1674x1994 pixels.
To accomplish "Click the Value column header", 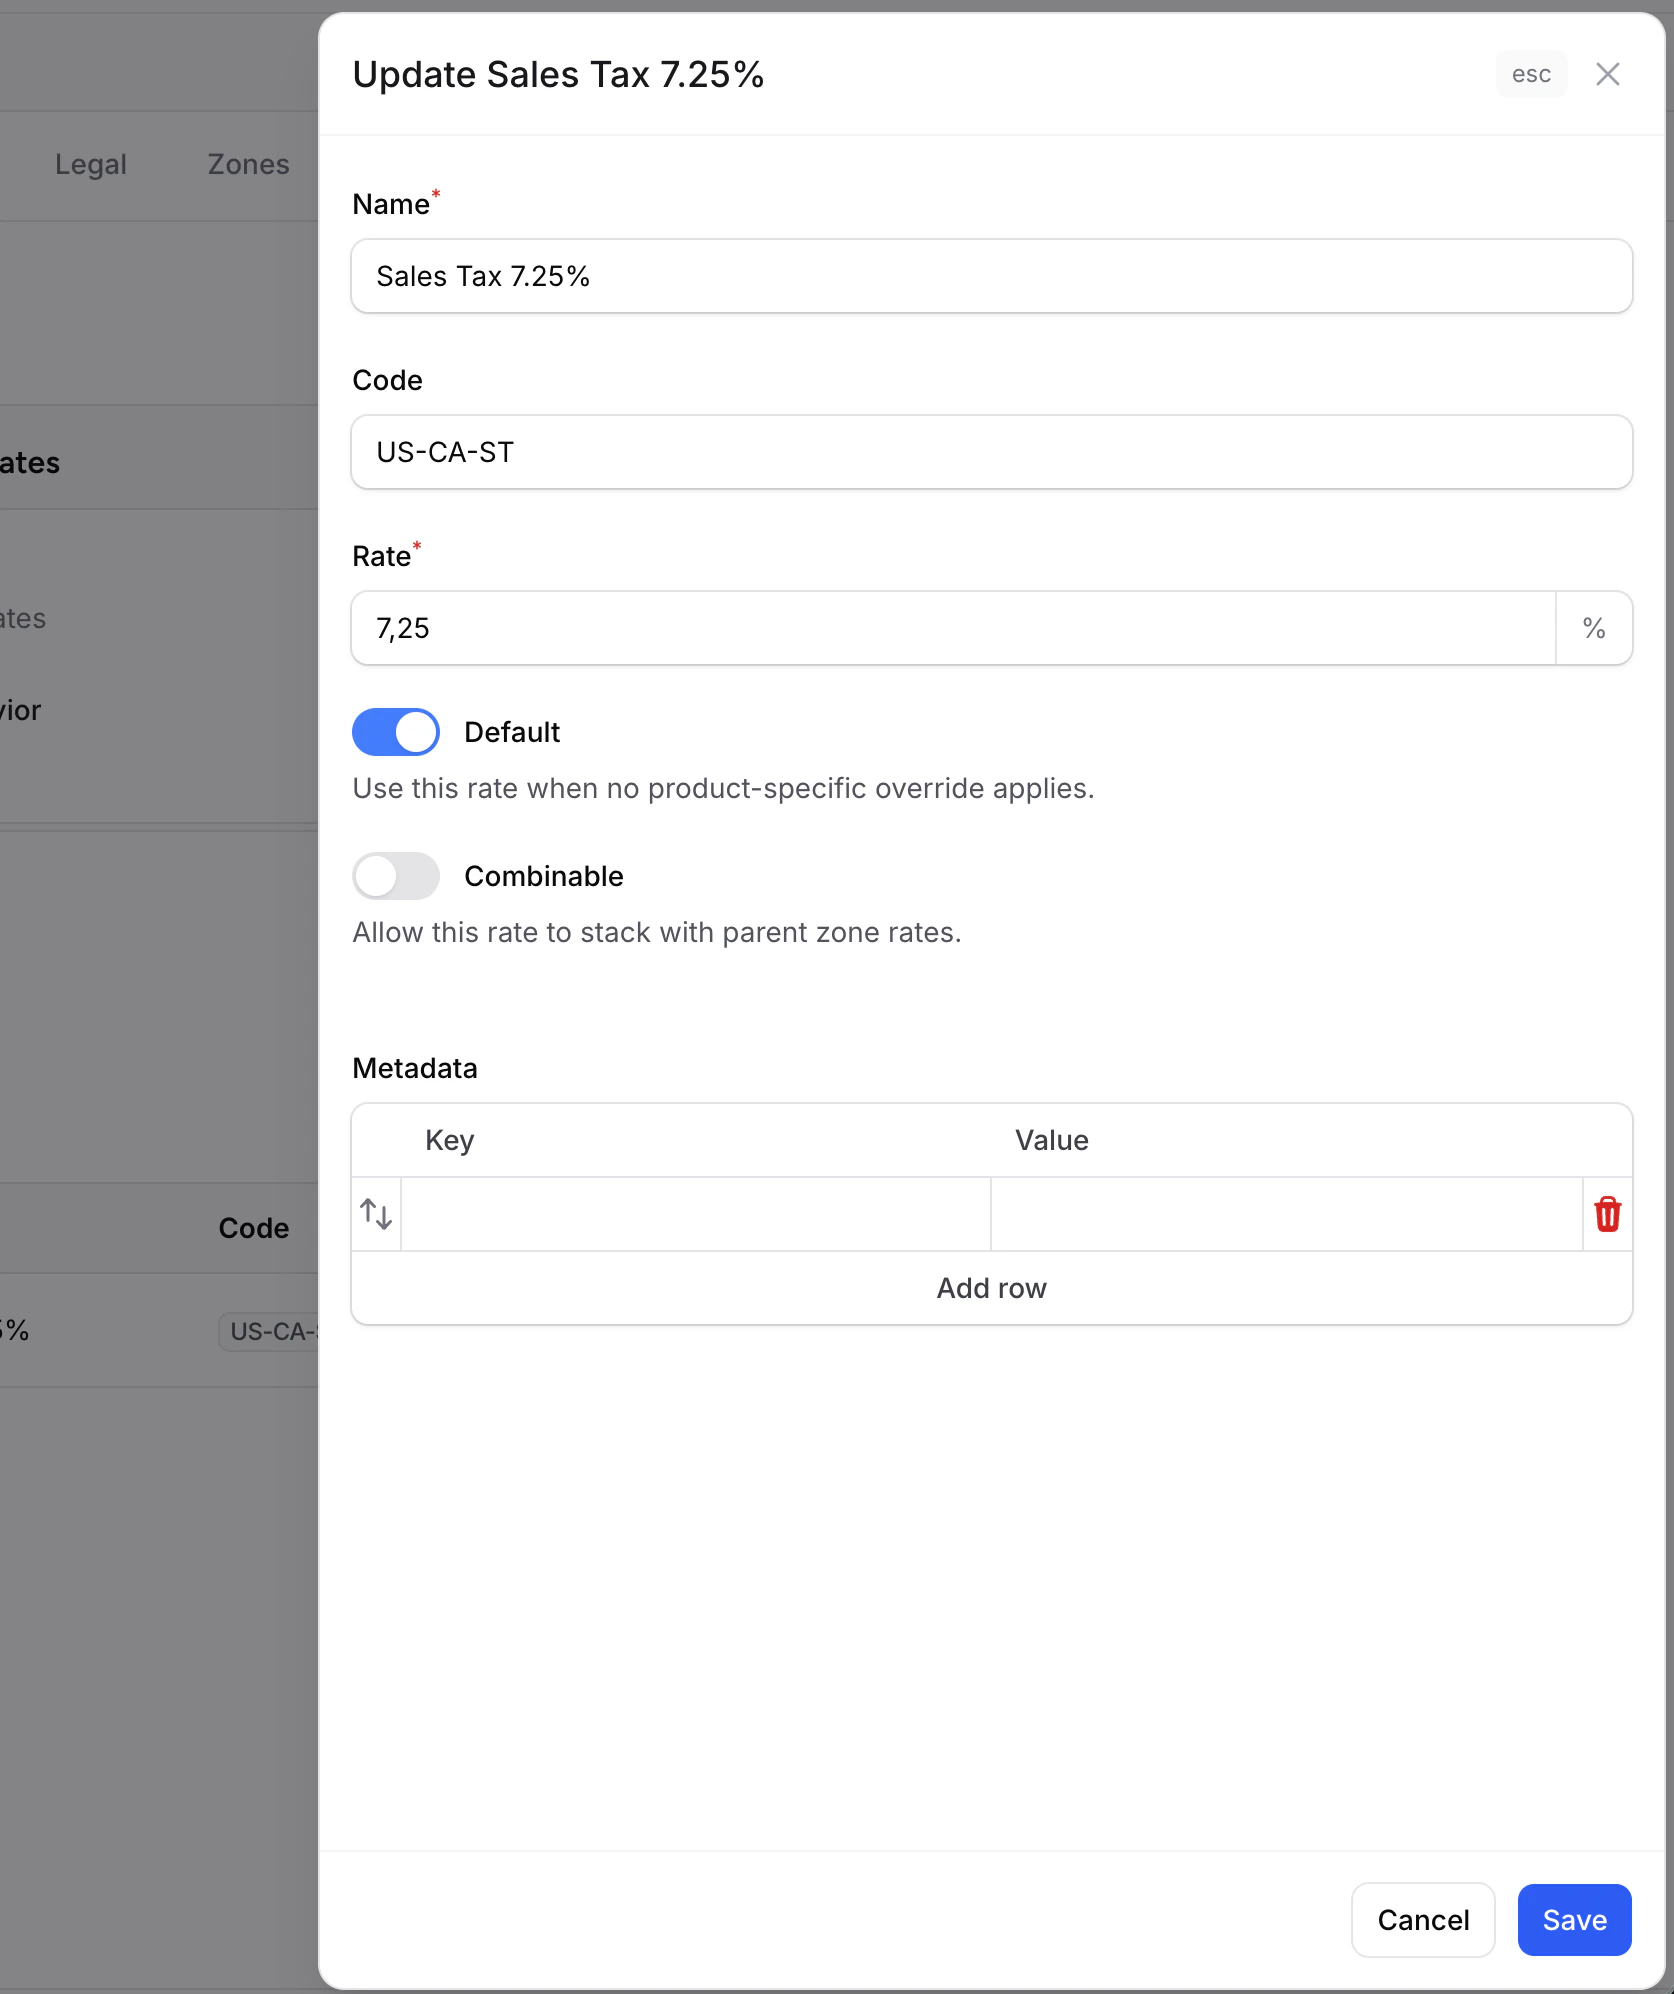I will click(1051, 1140).
